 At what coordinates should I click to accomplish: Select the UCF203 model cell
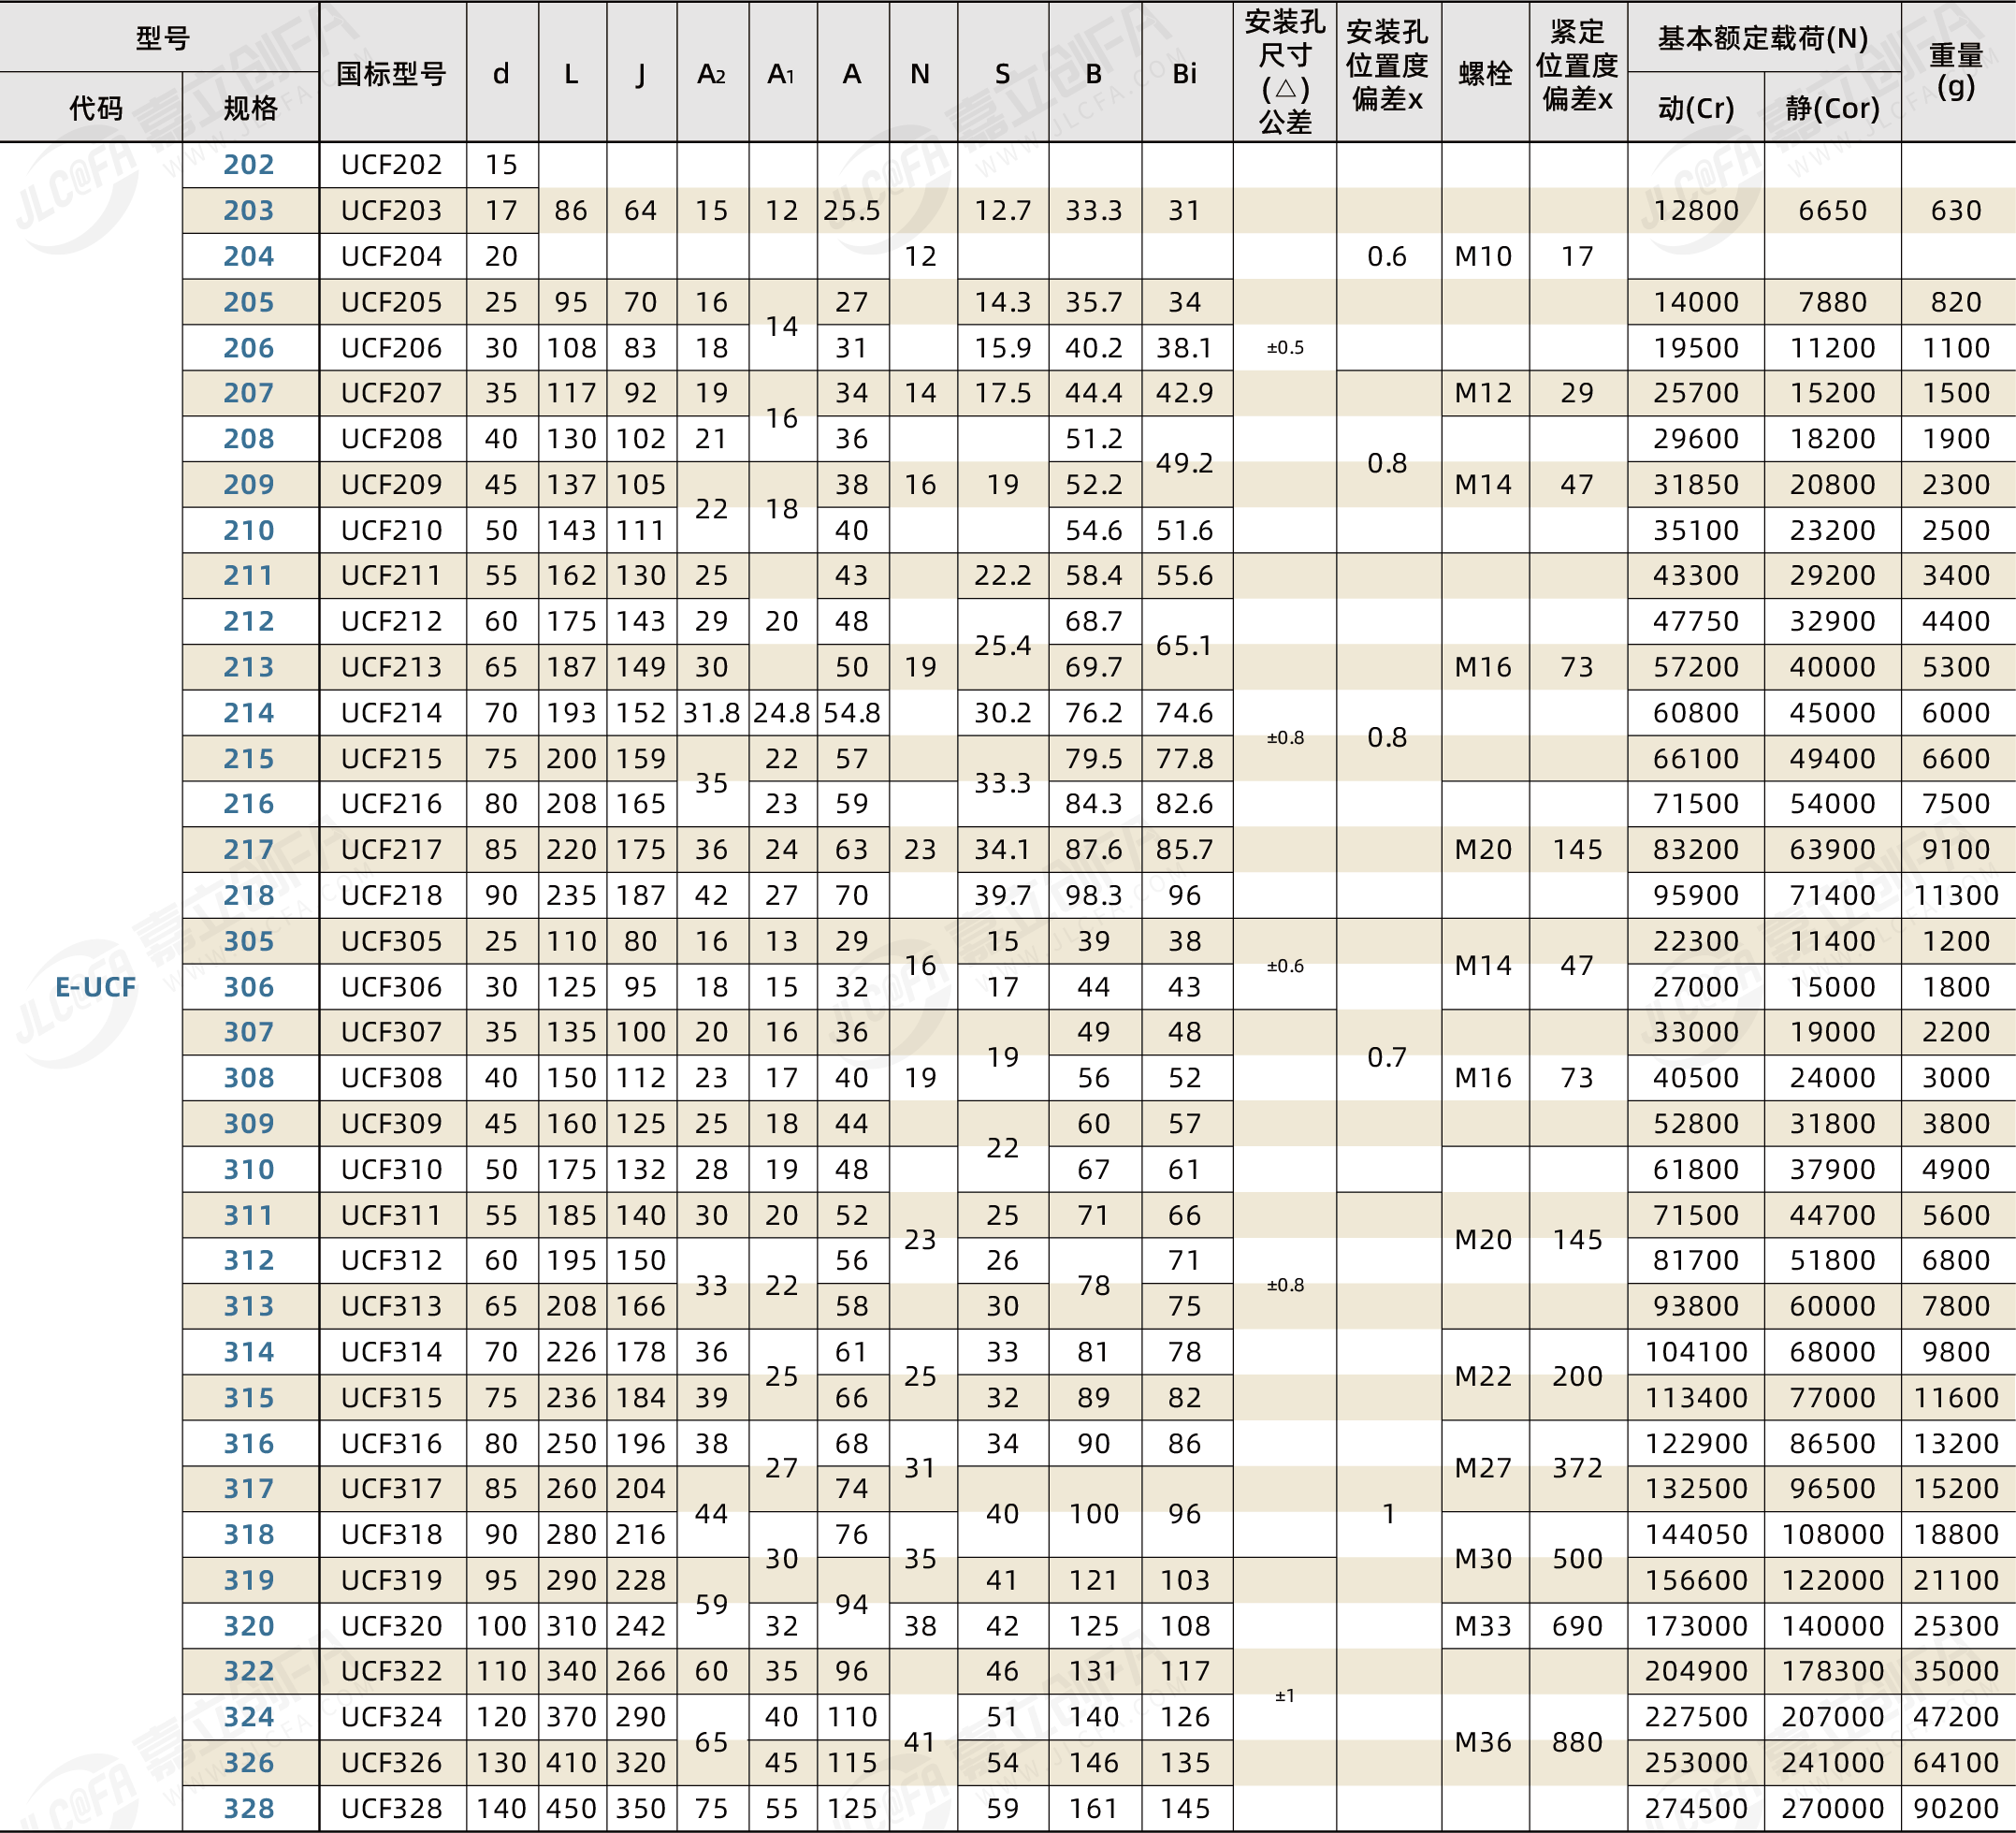coord(392,210)
